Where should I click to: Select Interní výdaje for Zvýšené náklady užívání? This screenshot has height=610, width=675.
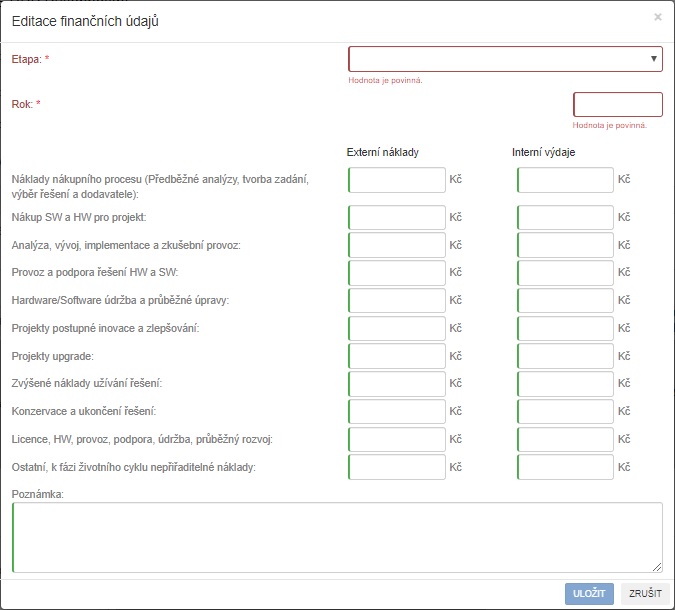click(x=565, y=384)
